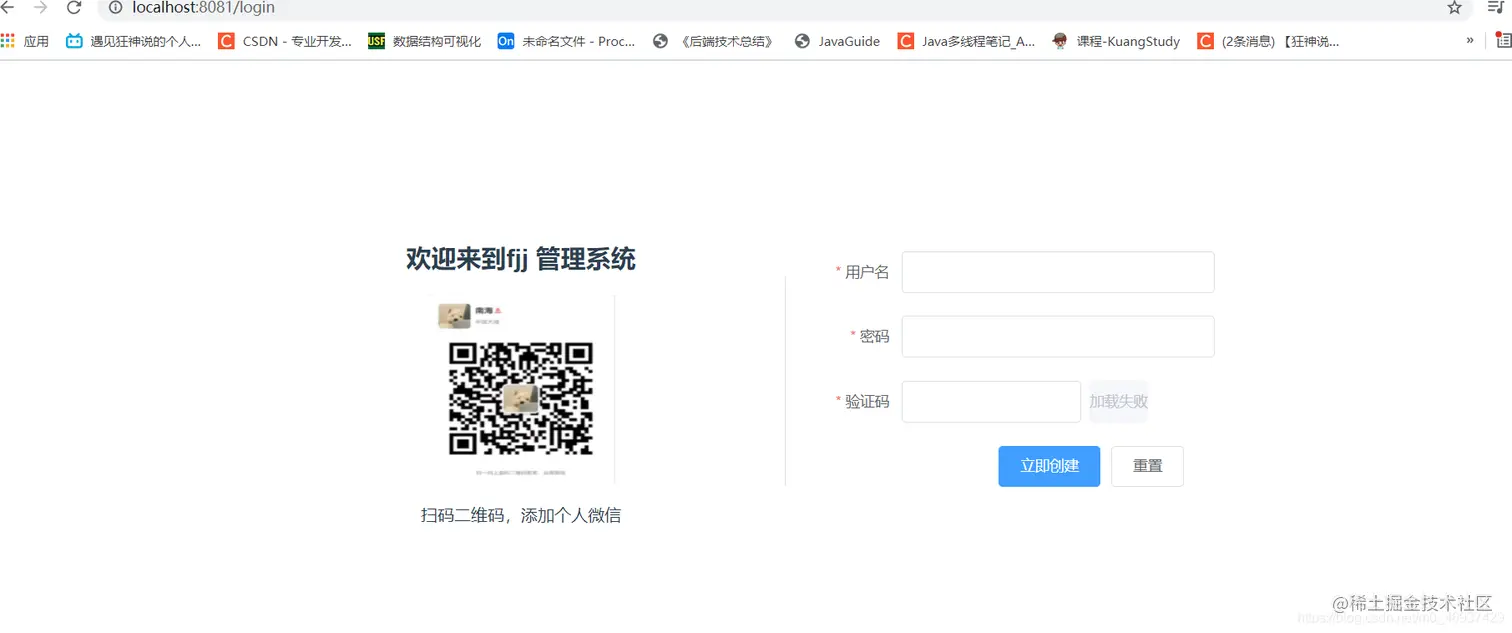Open the 课程-KuangStudy bookmark
The width and height of the screenshot is (1512, 633).
[1116, 41]
